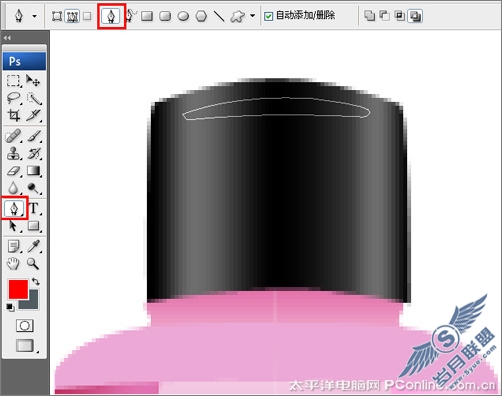This screenshot has width=502, height=396.
Task: Select the Blur tool
Action: [x=13, y=188]
